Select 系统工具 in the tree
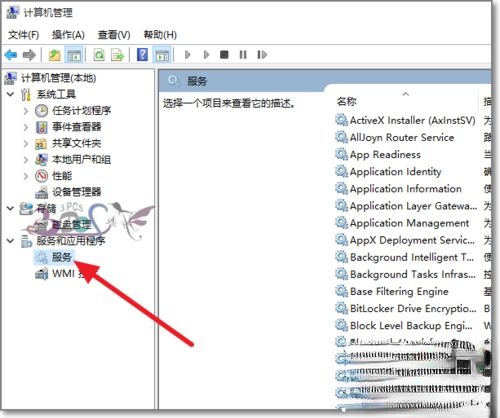Image resolution: width=500 pixels, height=418 pixels. (56, 94)
